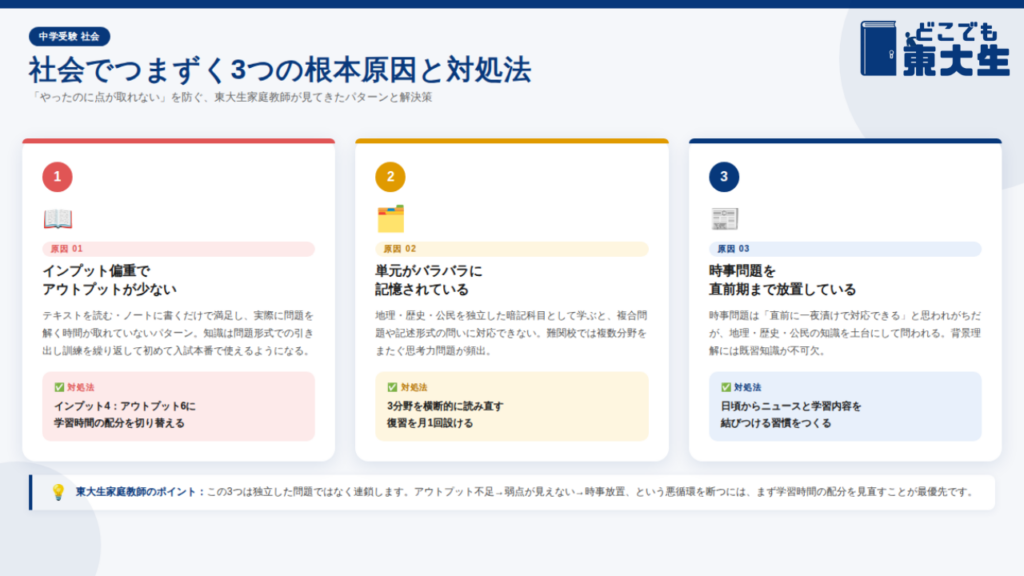Click the text 学習時間の配分を切り替える

(119, 423)
